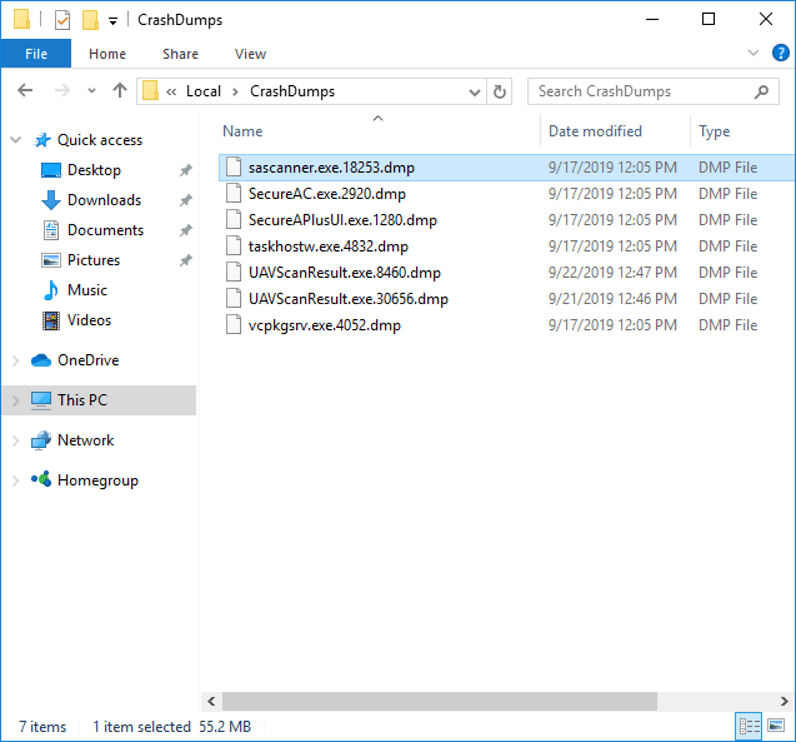The width and height of the screenshot is (796, 742).
Task: Select file UAVScanResult.exe.8460.dmp
Action: 344,273
